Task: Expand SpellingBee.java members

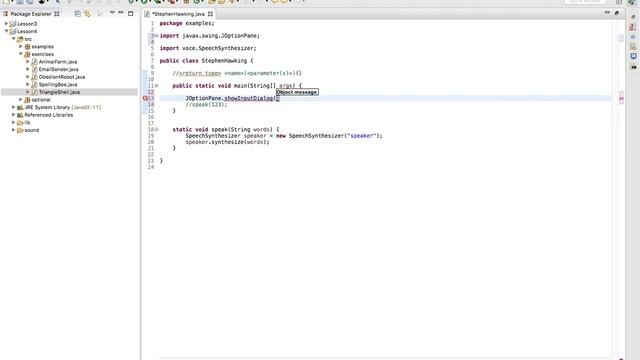Action: 28,84
